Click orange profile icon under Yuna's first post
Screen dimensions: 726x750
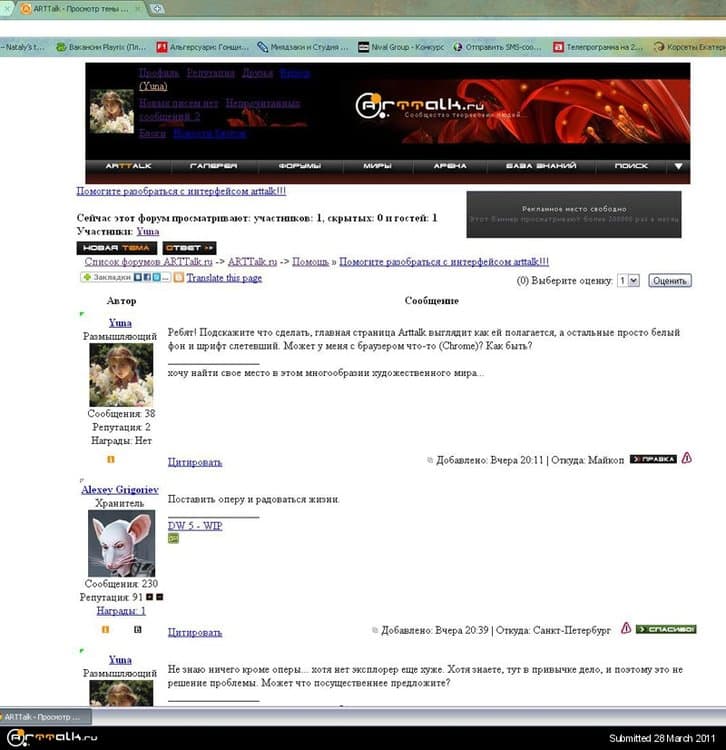pos(110,459)
